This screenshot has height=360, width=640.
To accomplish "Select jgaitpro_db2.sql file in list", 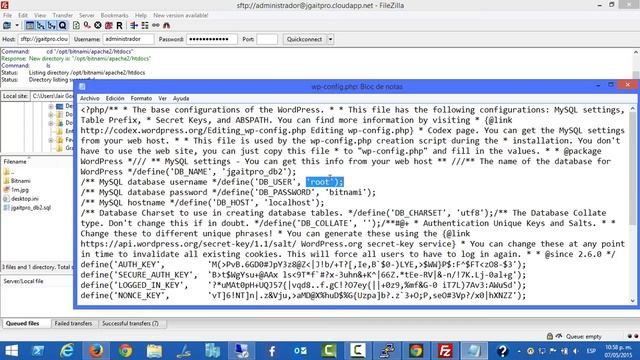I will click(31, 207).
